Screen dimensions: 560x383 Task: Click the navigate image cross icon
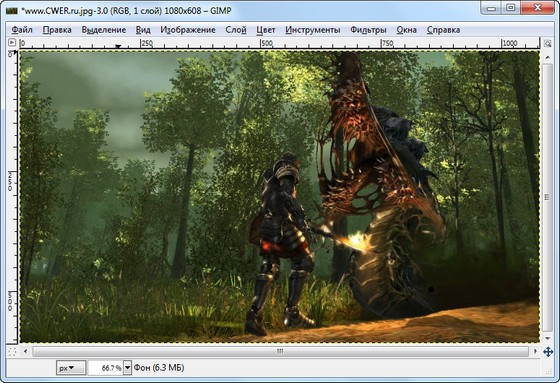[548, 352]
